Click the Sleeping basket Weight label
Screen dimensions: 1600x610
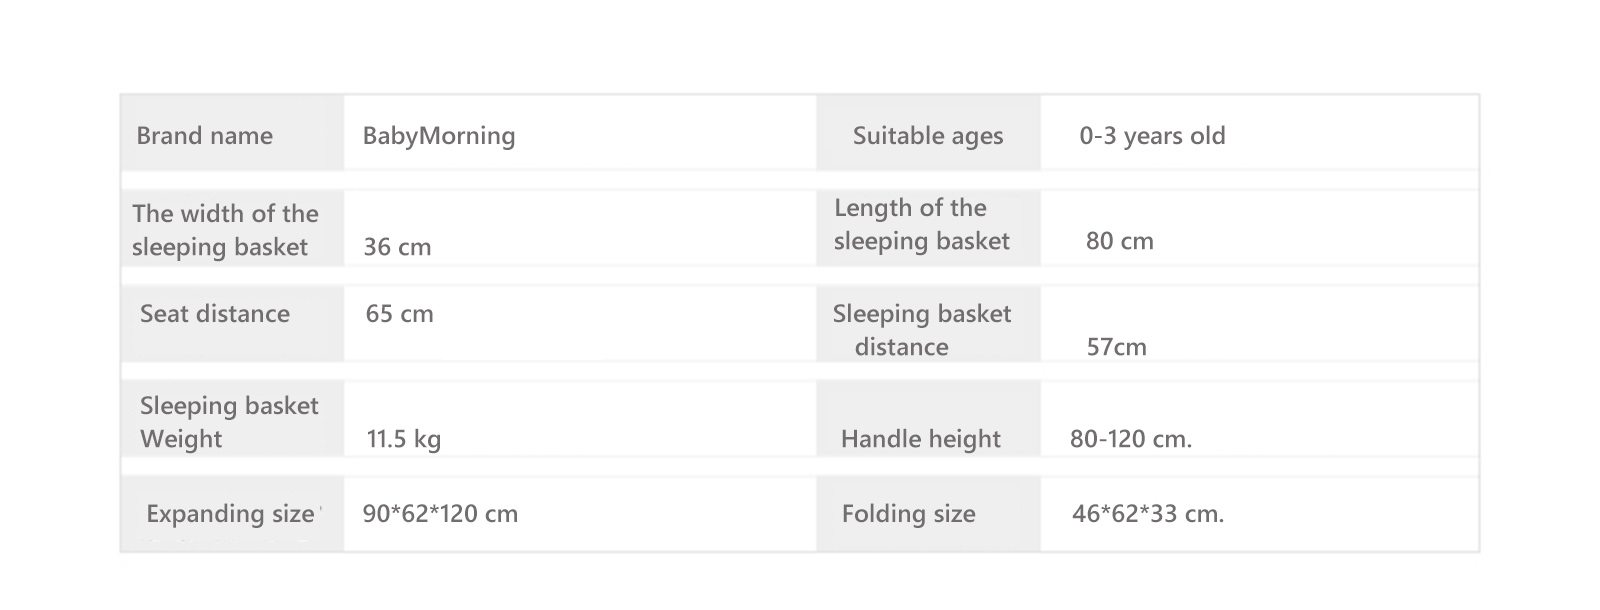point(229,422)
